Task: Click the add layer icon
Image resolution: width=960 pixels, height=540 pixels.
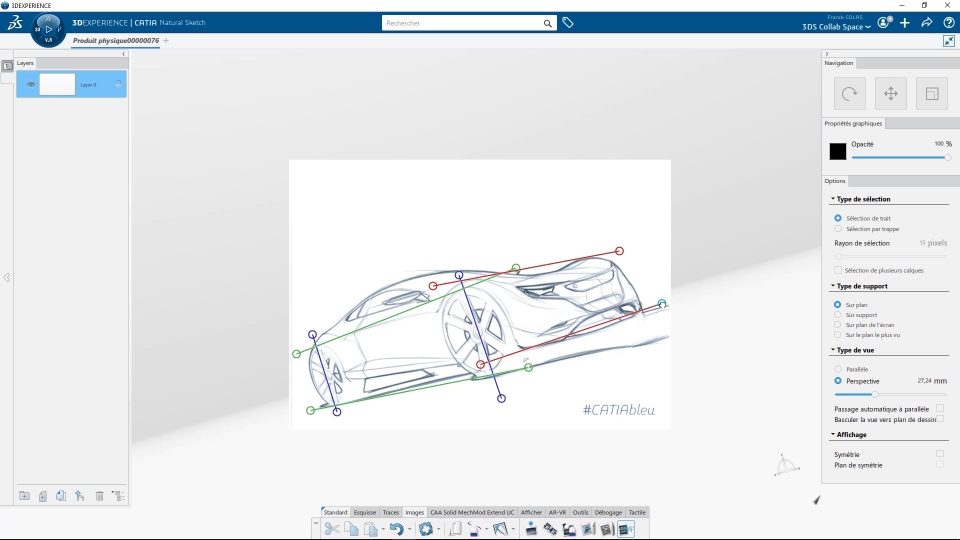Action: (x=43, y=496)
